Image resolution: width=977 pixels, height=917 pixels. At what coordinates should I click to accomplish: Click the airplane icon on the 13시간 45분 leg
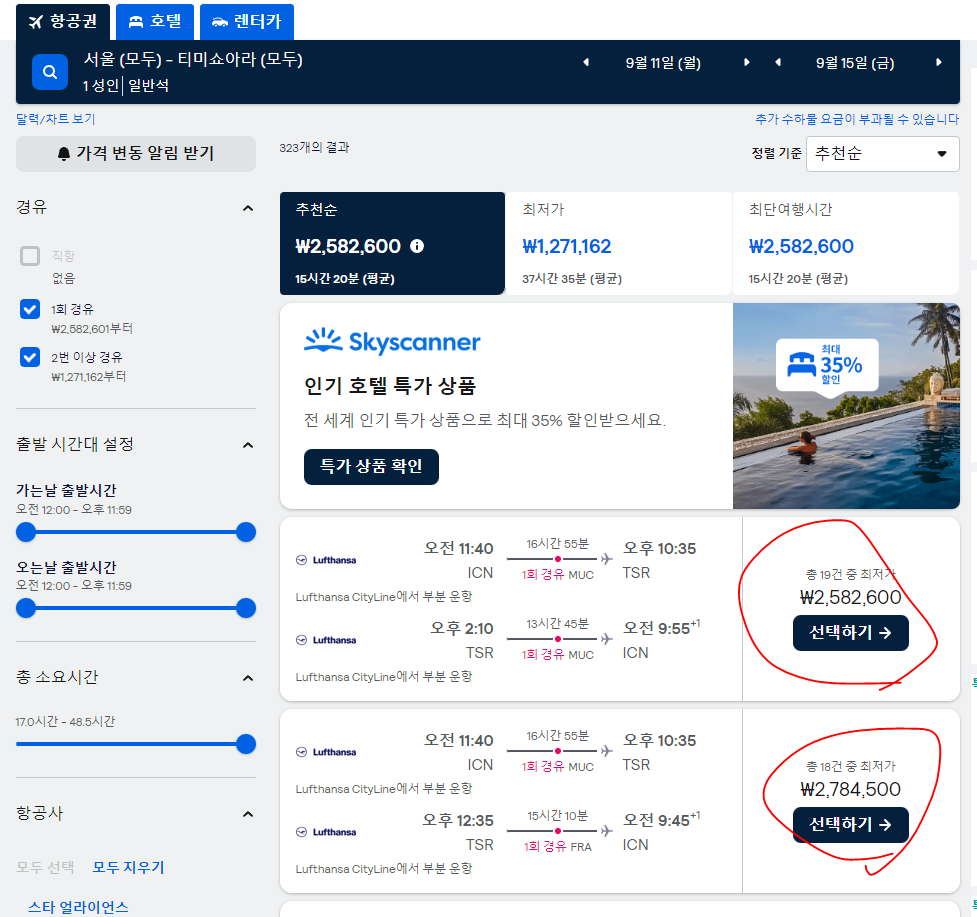coord(606,639)
